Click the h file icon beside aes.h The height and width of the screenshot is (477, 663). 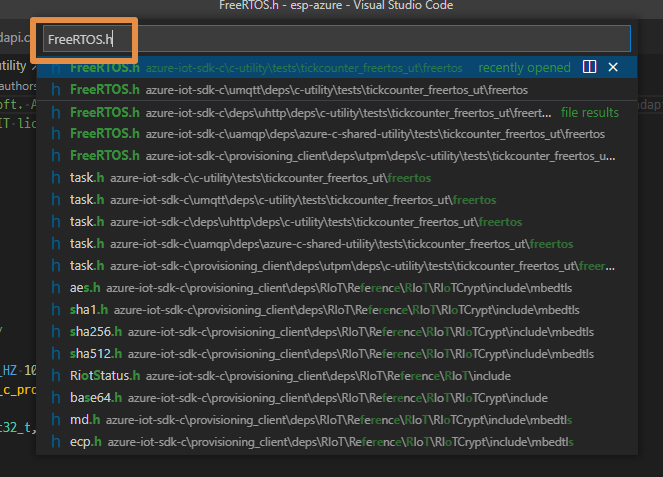coord(56,288)
